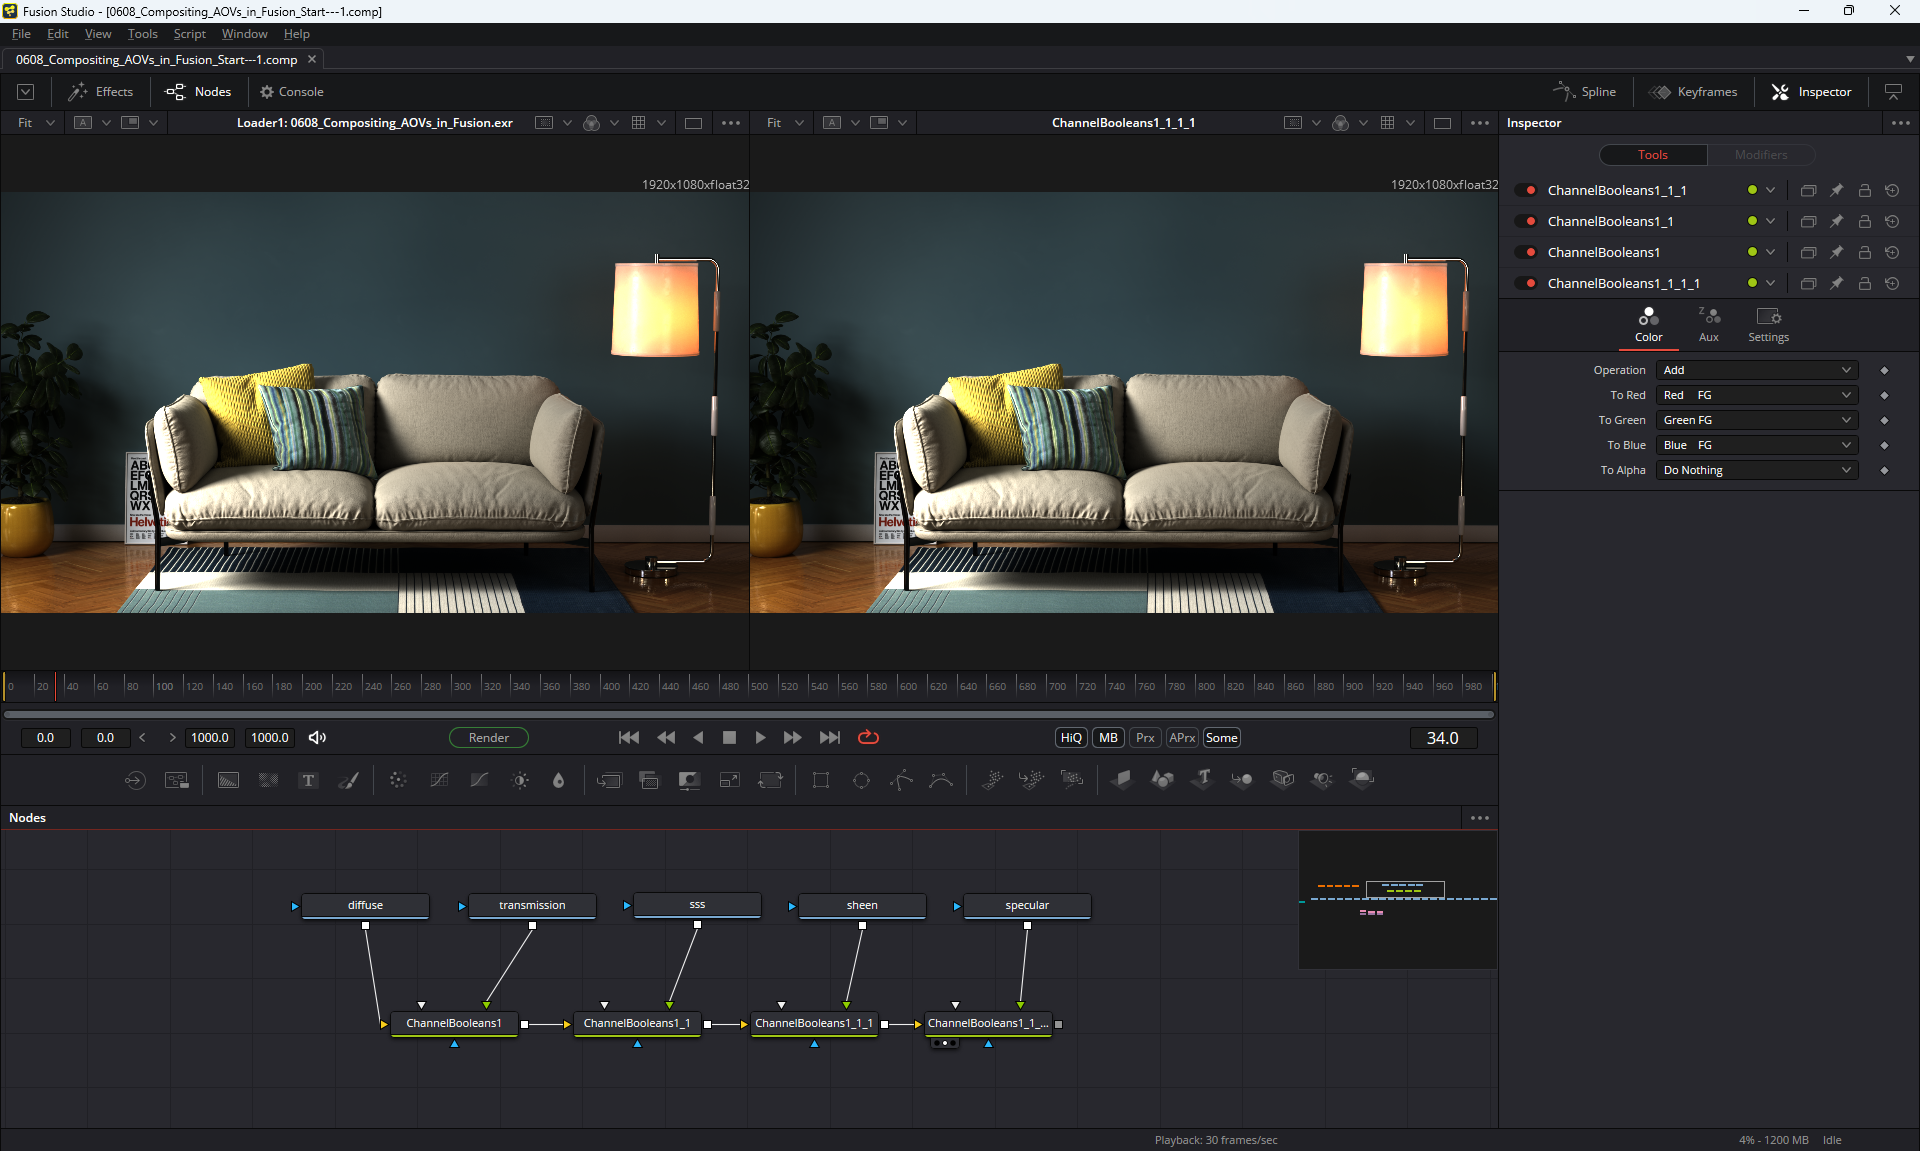Open the To Alpha dropdown
Image resolution: width=1920 pixels, height=1151 pixels.
tap(1756, 470)
